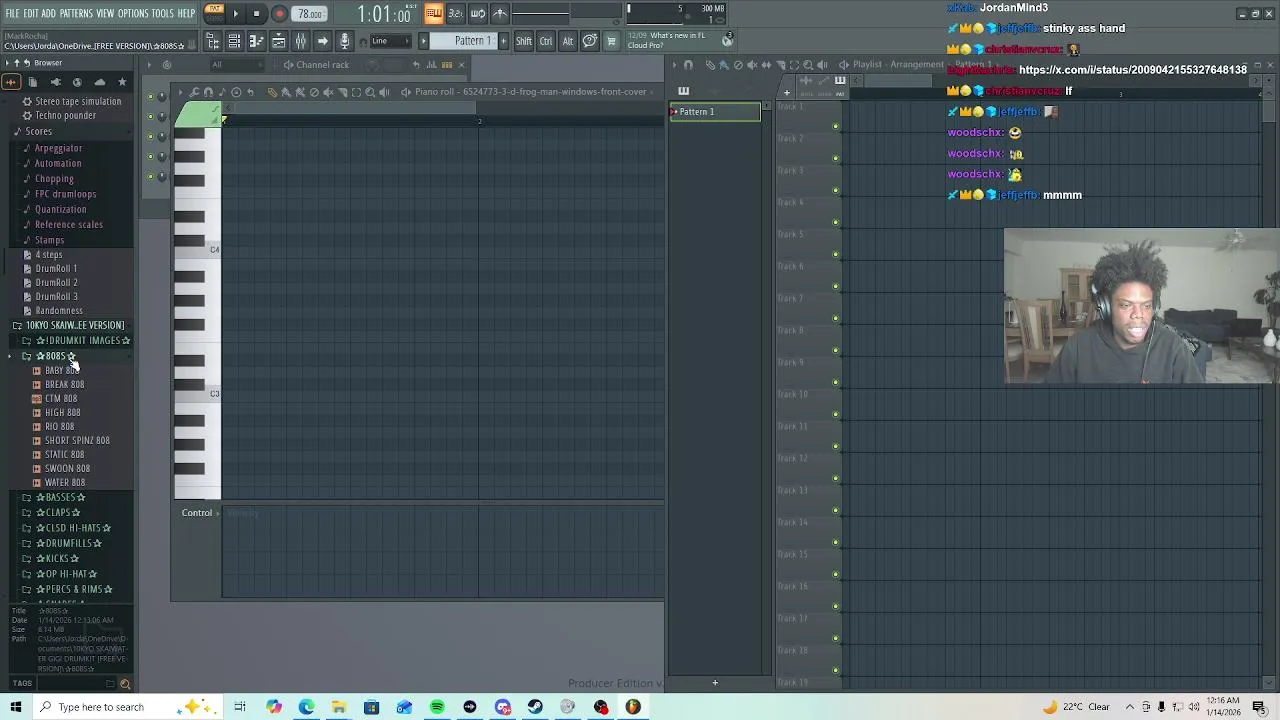Select the Paint brush tool in Piano roll
Image resolution: width=1280 pixels, height=720 pixels.
pyautogui.click(x=286, y=92)
